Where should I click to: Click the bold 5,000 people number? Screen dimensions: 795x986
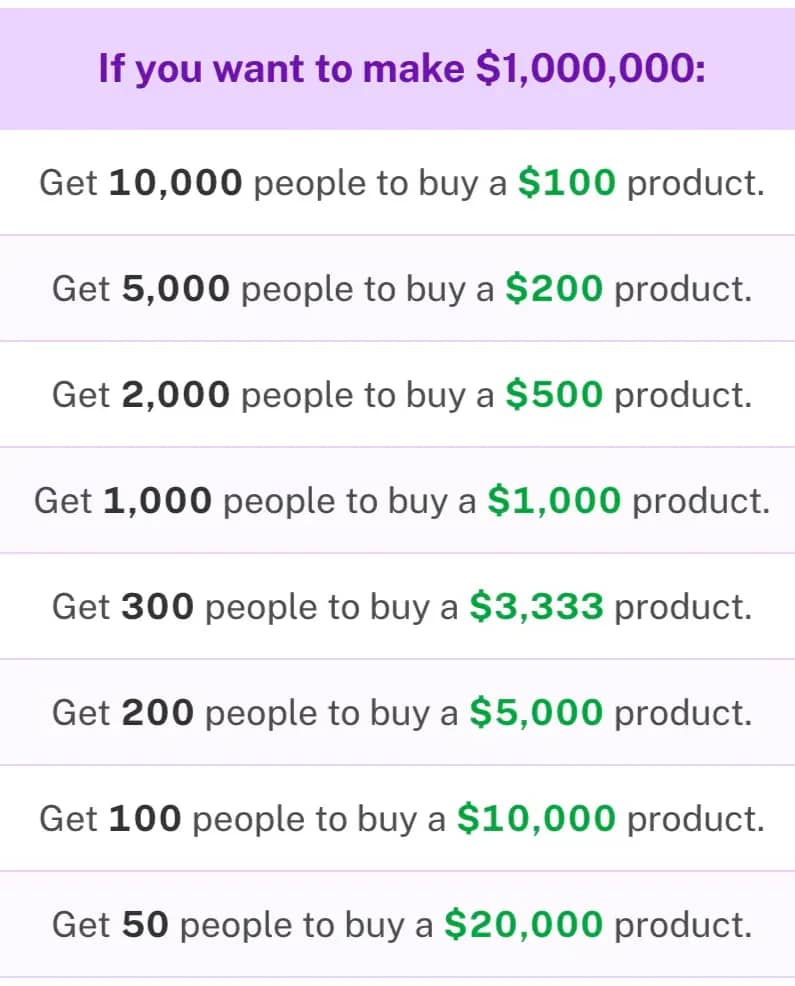(176, 289)
